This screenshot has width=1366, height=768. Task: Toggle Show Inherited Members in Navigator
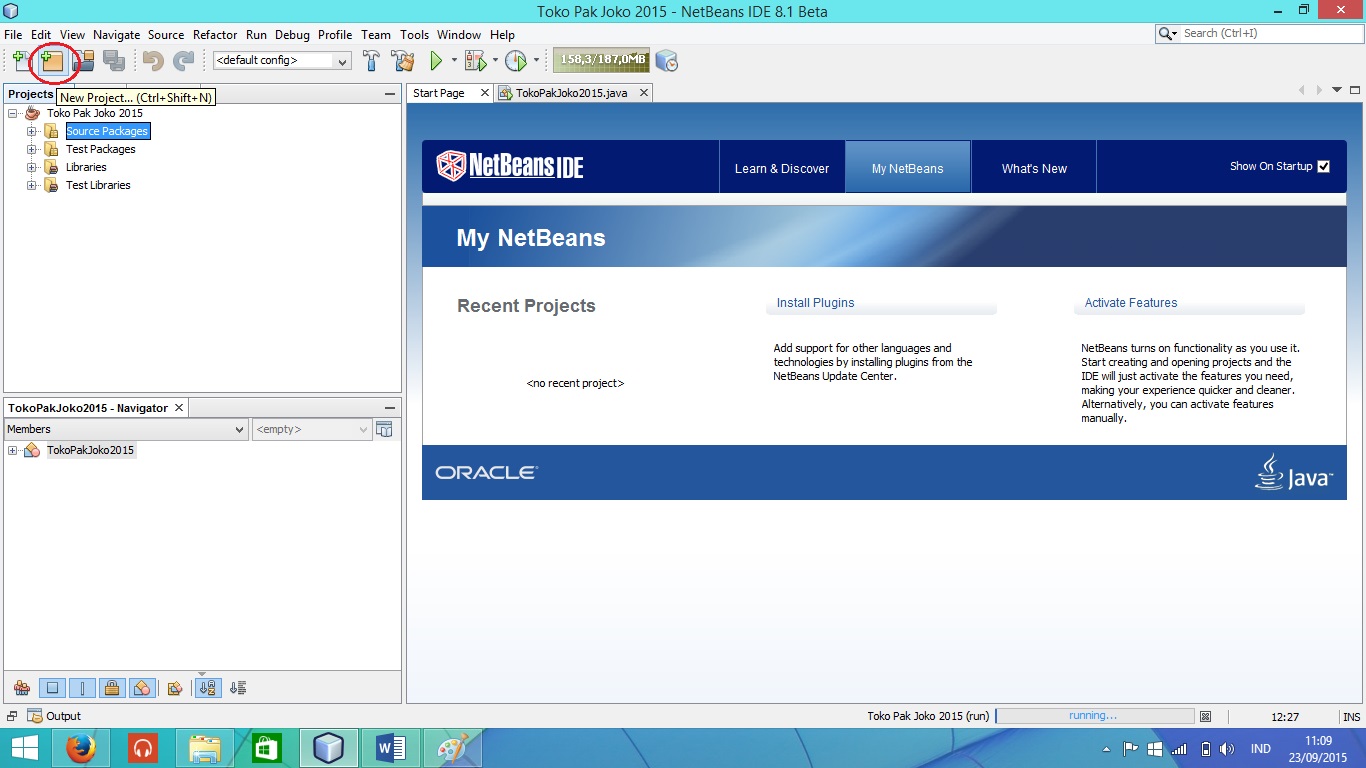pos(22,688)
